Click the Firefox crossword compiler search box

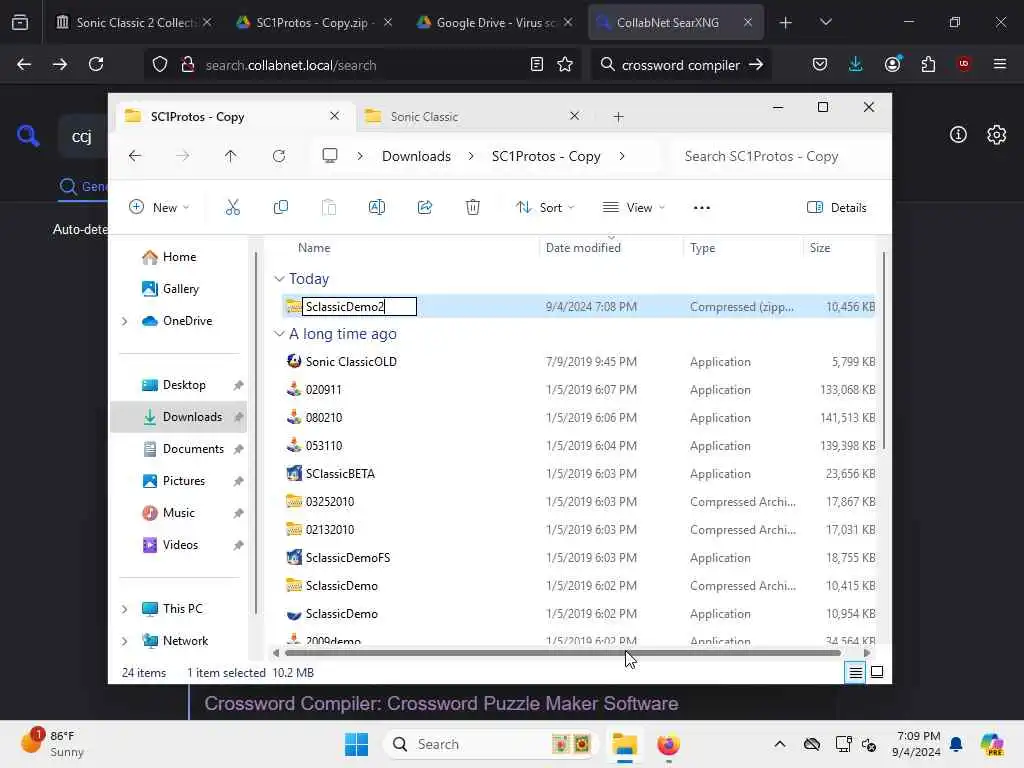[680, 65]
